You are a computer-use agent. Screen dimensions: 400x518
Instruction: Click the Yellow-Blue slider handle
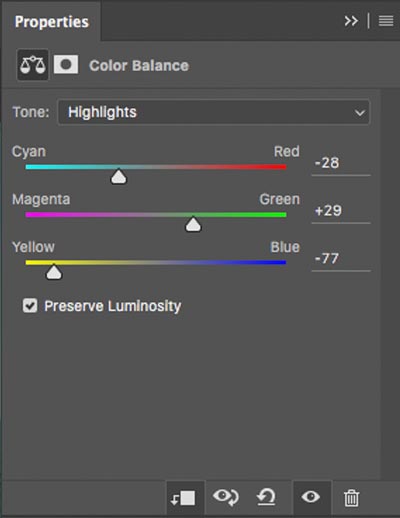54,272
